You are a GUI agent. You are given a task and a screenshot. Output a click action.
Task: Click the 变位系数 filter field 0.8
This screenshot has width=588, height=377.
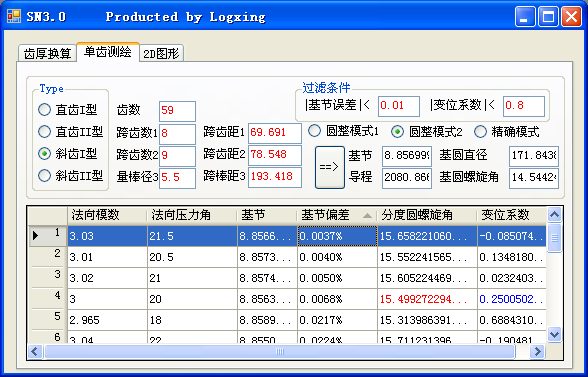[x=524, y=106]
